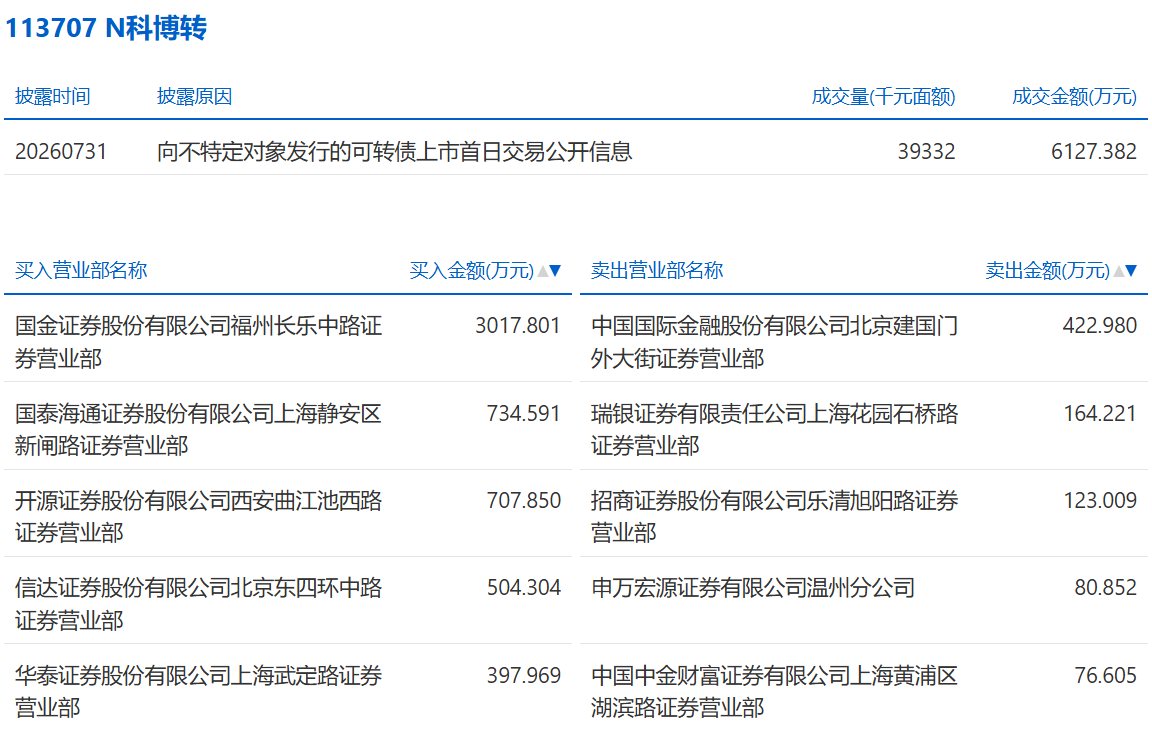The width and height of the screenshot is (1152, 729).
Task: Click the 披露原因 column header
Action: click(195, 96)
